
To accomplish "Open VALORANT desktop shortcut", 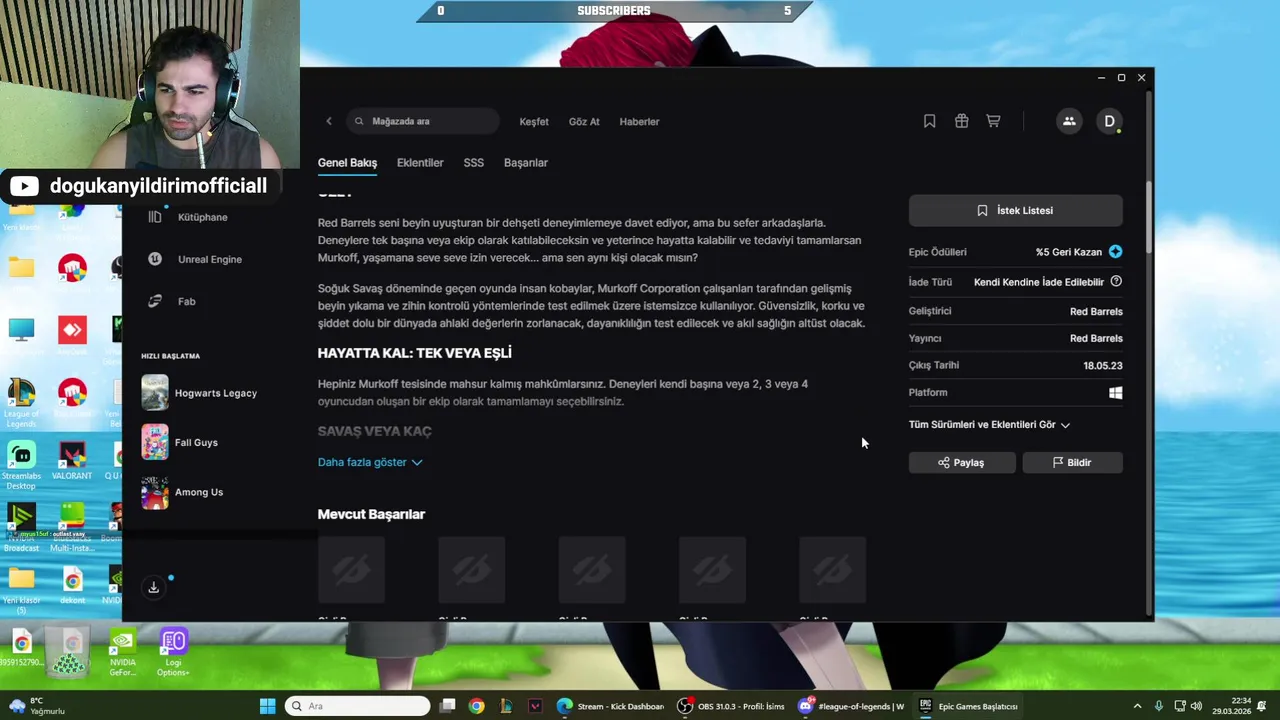I will [72, 461].
